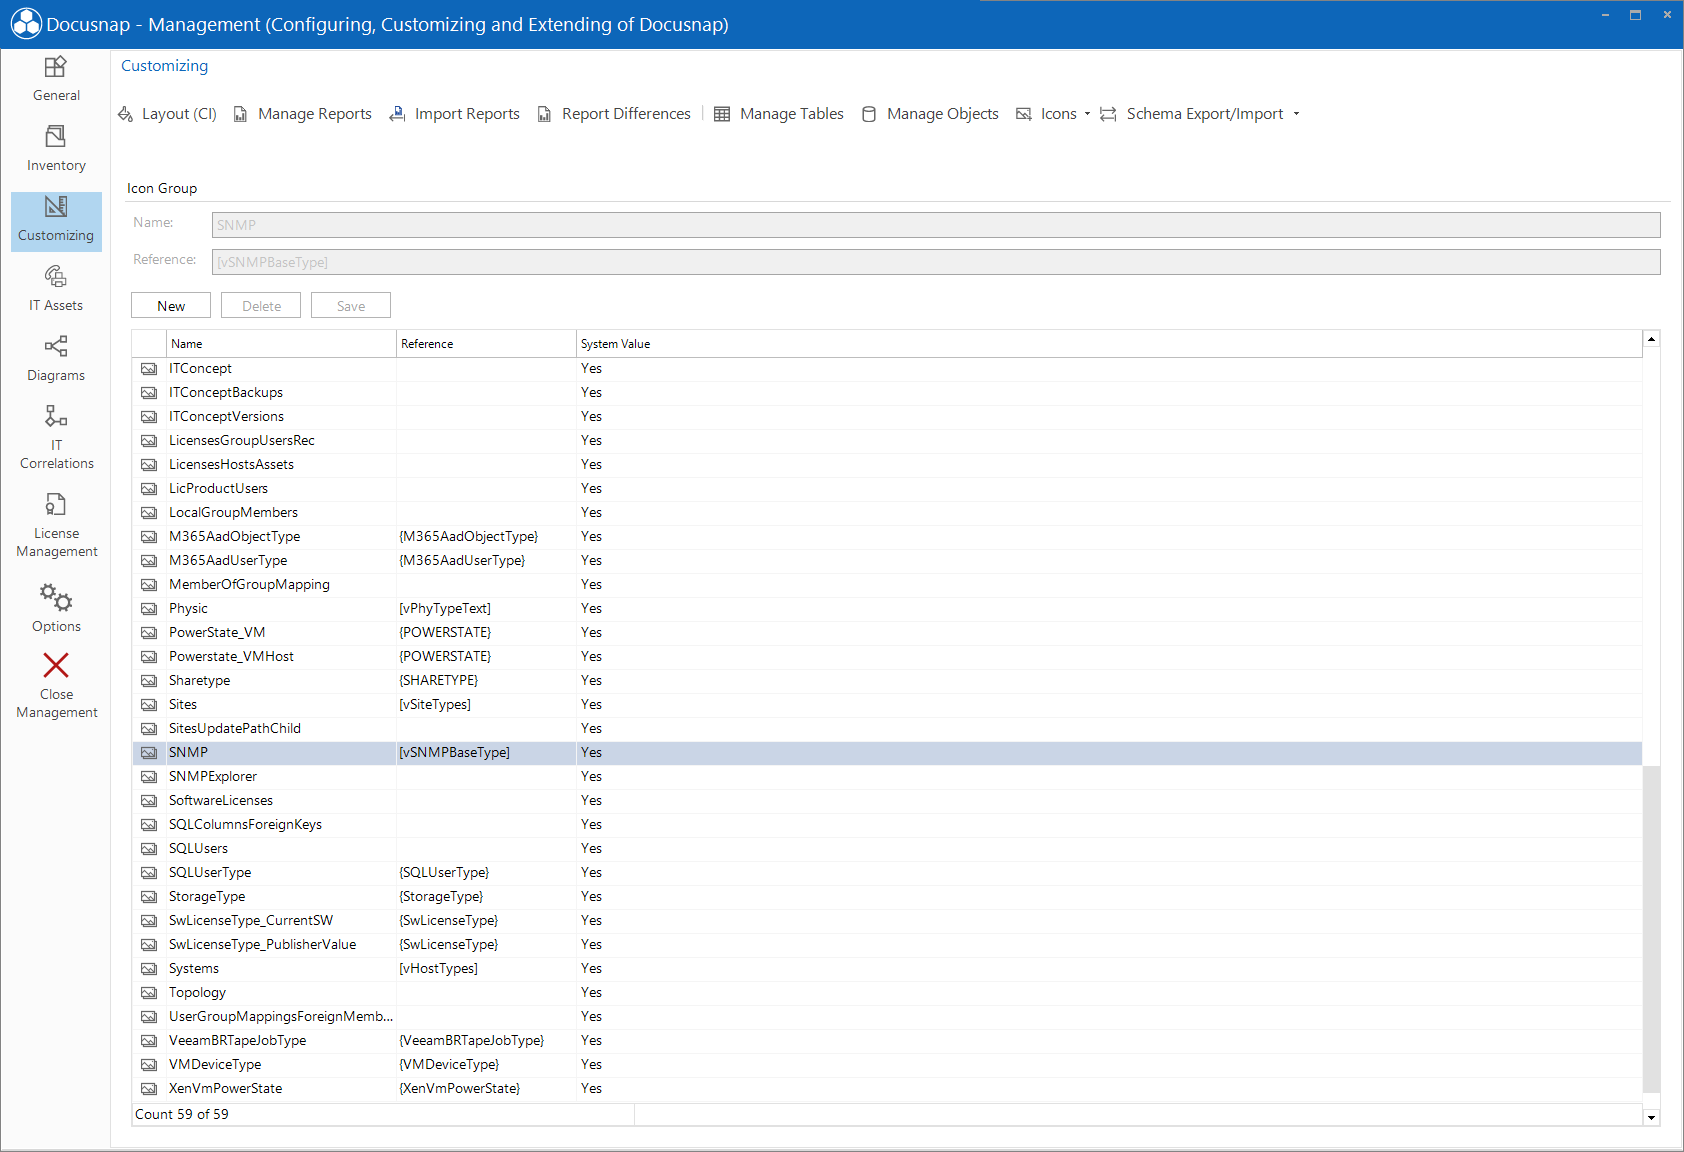Viewport: 1684px width, 1152px height.
Task: Open the Diagrams sidebar section
Action: (56, 359)
